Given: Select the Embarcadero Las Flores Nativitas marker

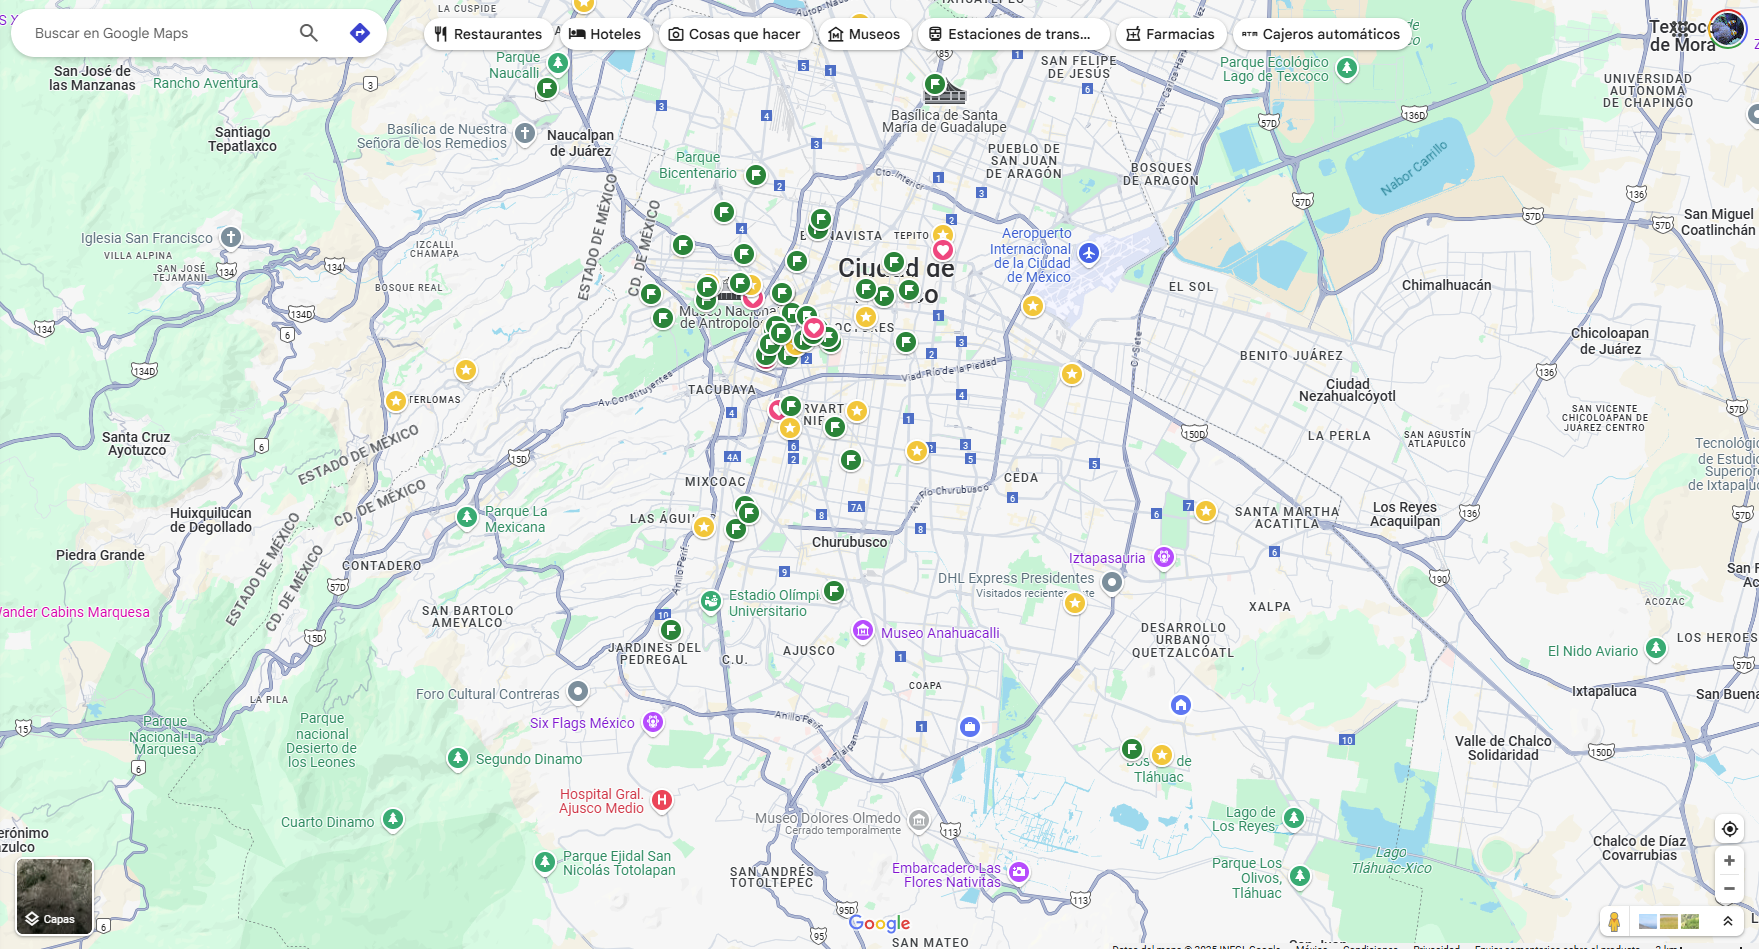Looking at the screenshot, I should [1019, 872].
